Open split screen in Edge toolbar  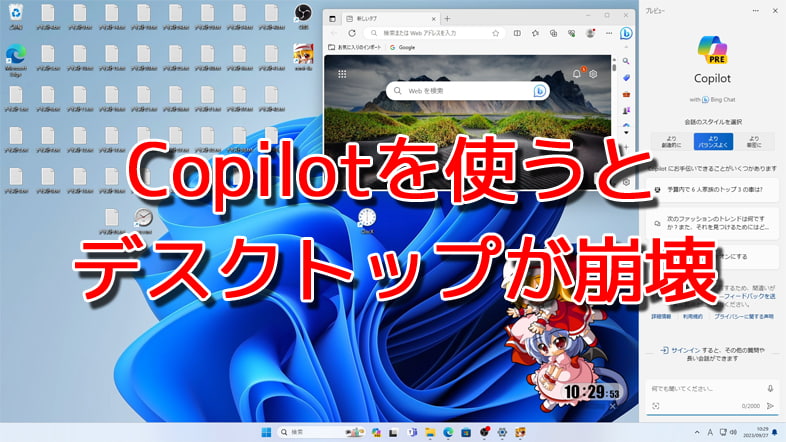[x=517, y=33]
